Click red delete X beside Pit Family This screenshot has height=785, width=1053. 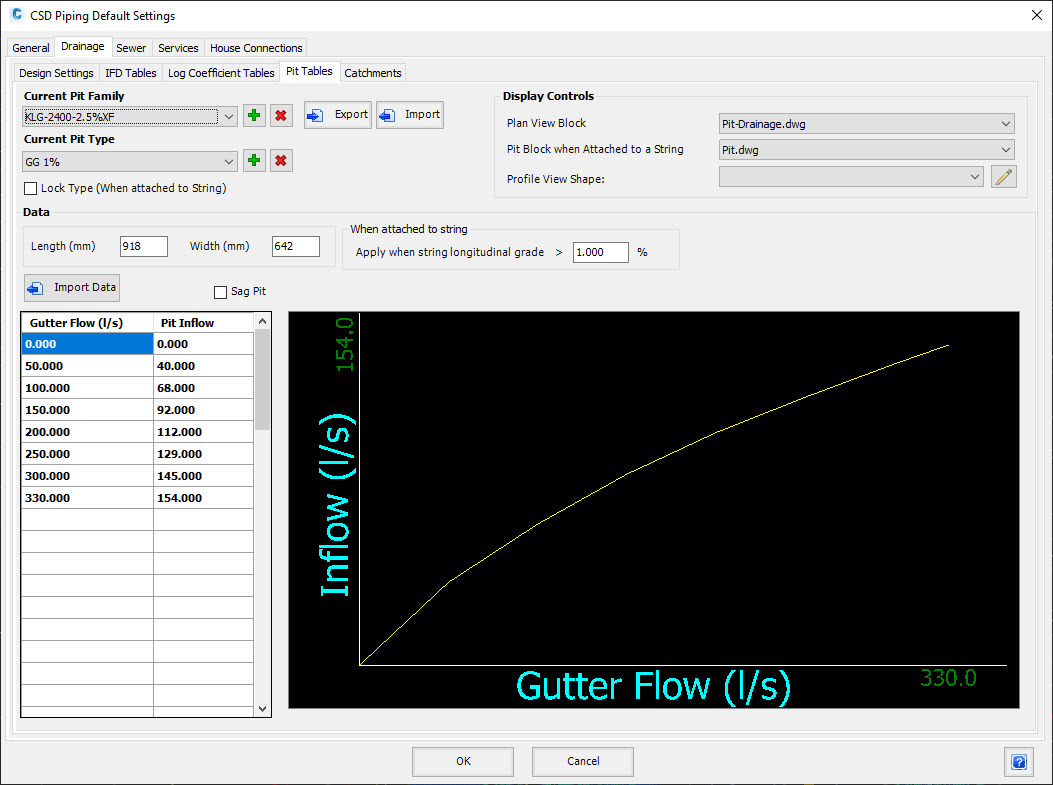point(282,115)
